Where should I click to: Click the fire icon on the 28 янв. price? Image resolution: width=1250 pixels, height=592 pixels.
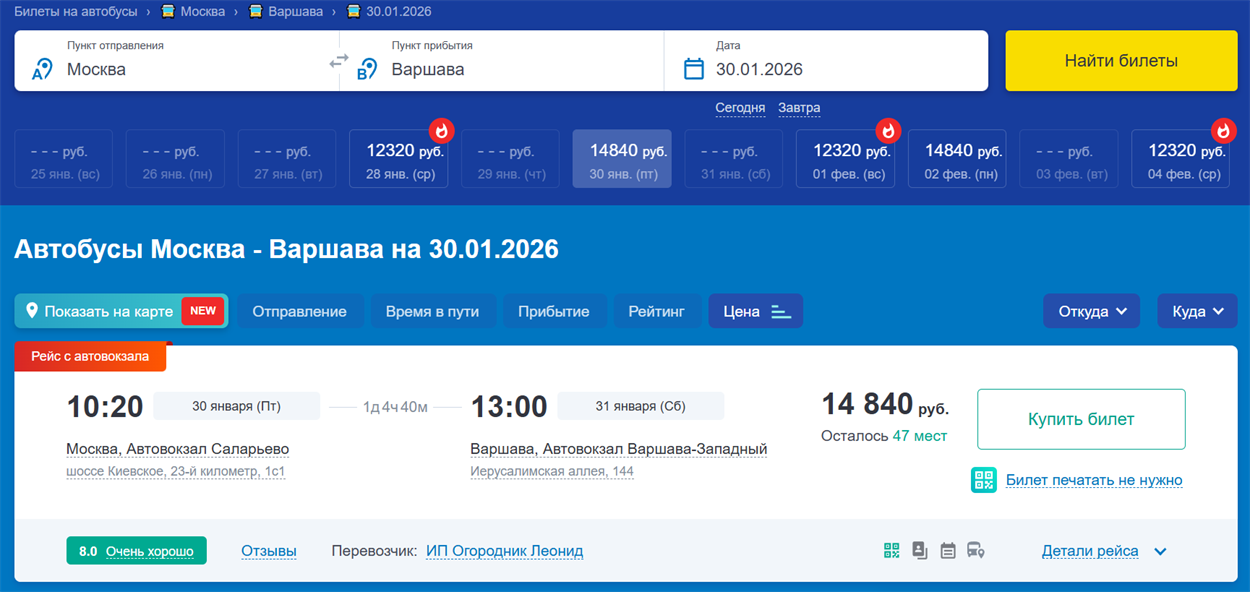click(x=442, y=130)
